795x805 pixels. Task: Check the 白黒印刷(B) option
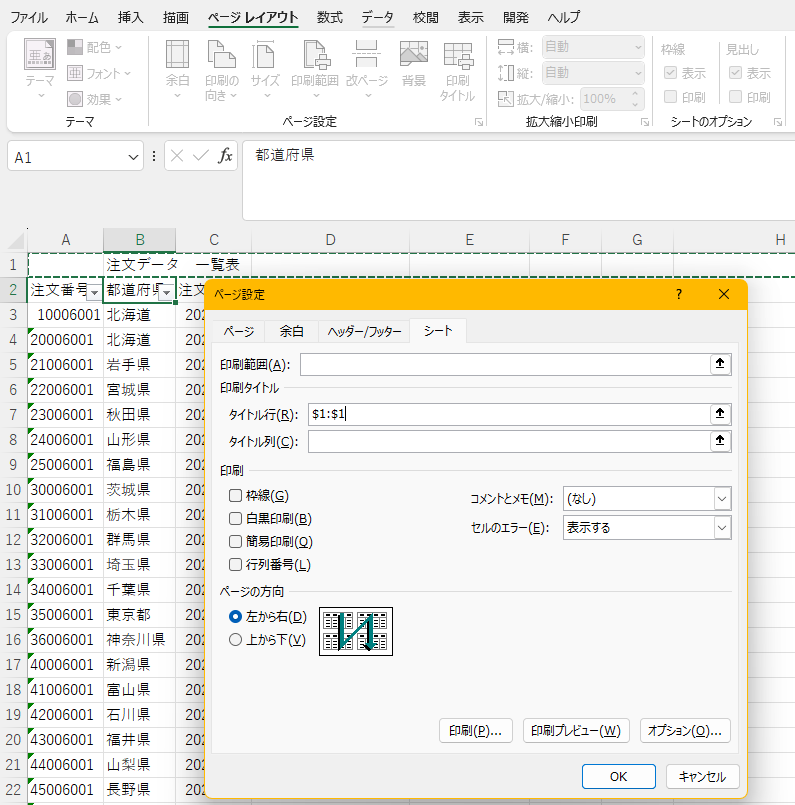tap(236, 519)
